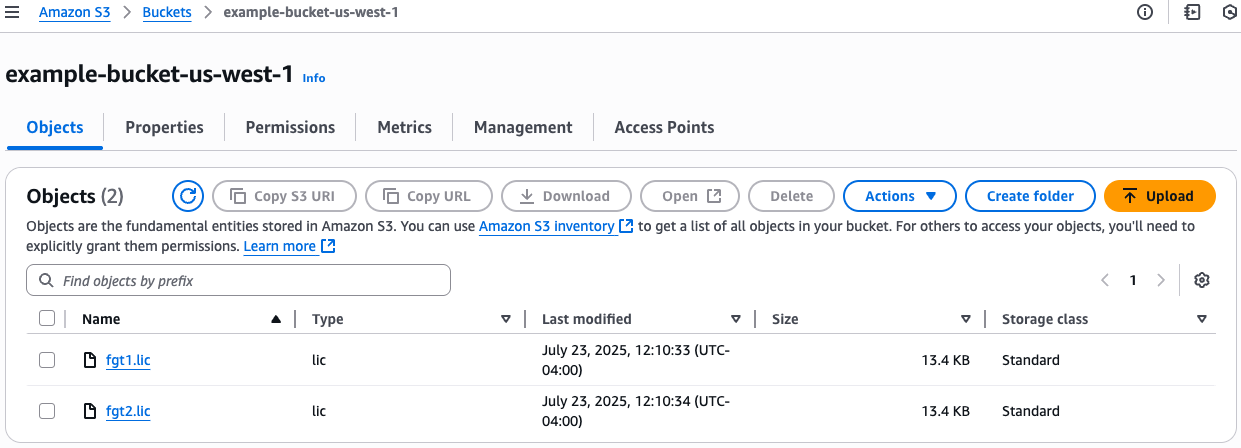The image size is (1241, 448).
Task: Expand the Actions dropdown
Action: point(900,196)
